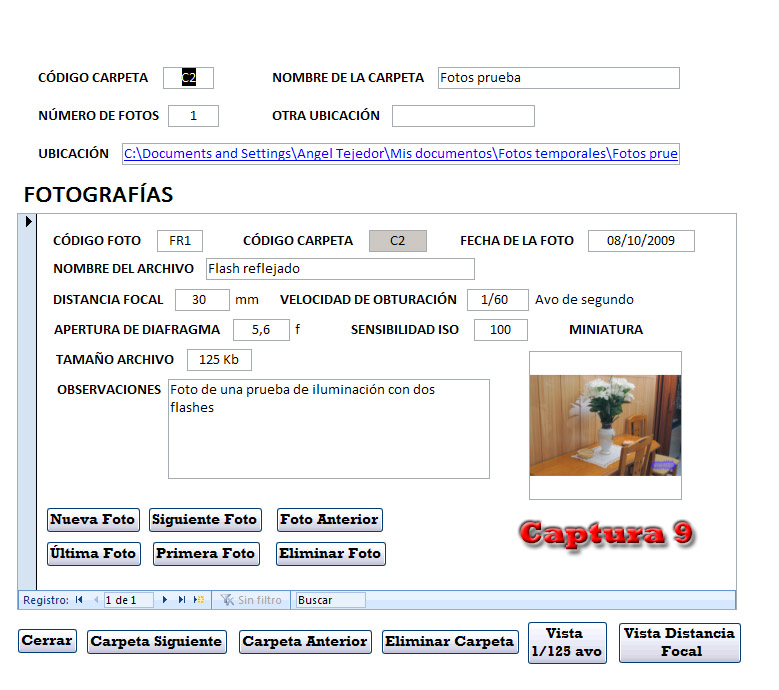Click Sensibilidad ISO value 100

click(501, 330)
